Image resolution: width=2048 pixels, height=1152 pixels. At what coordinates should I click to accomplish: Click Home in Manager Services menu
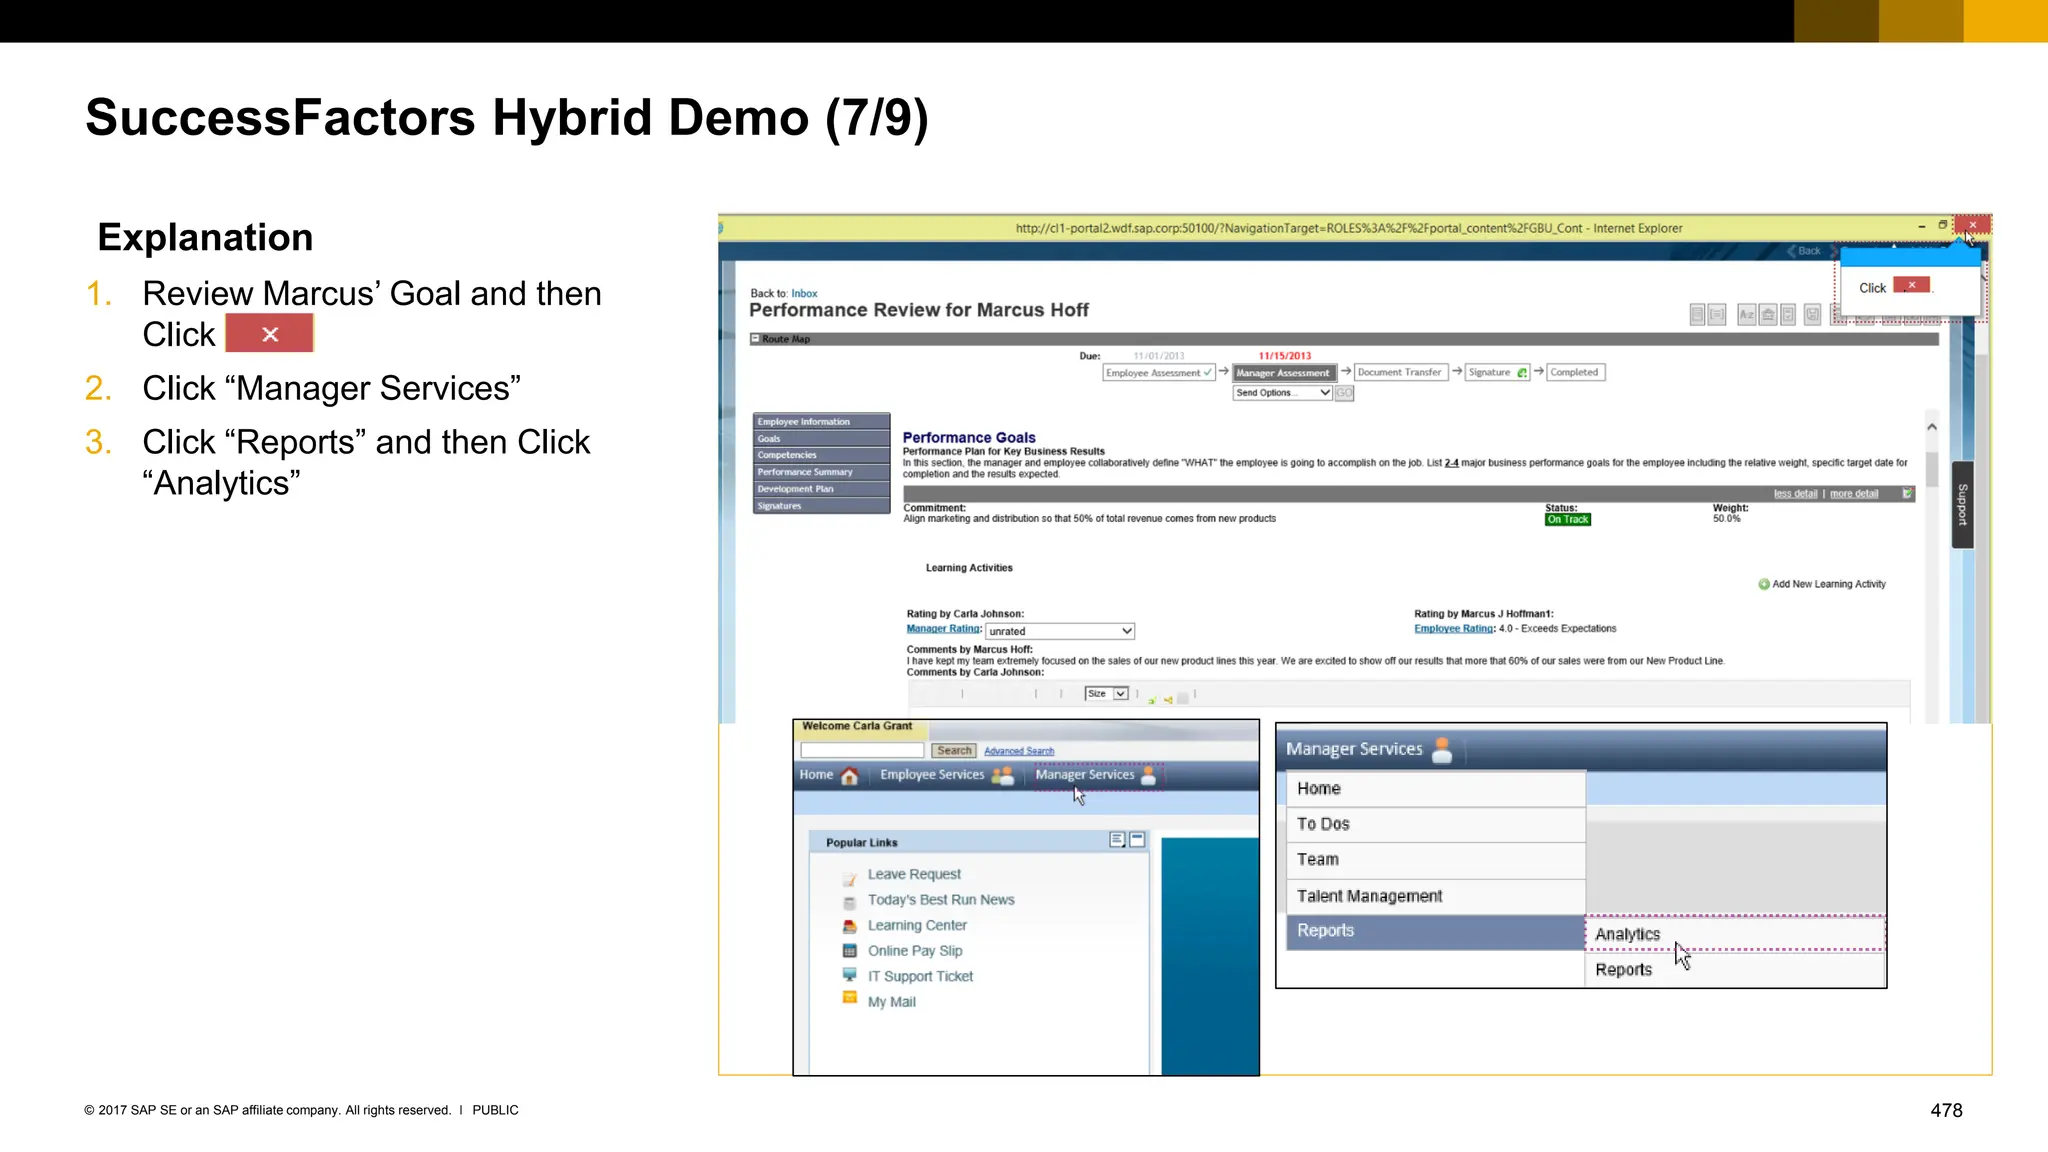(1435, 788)
